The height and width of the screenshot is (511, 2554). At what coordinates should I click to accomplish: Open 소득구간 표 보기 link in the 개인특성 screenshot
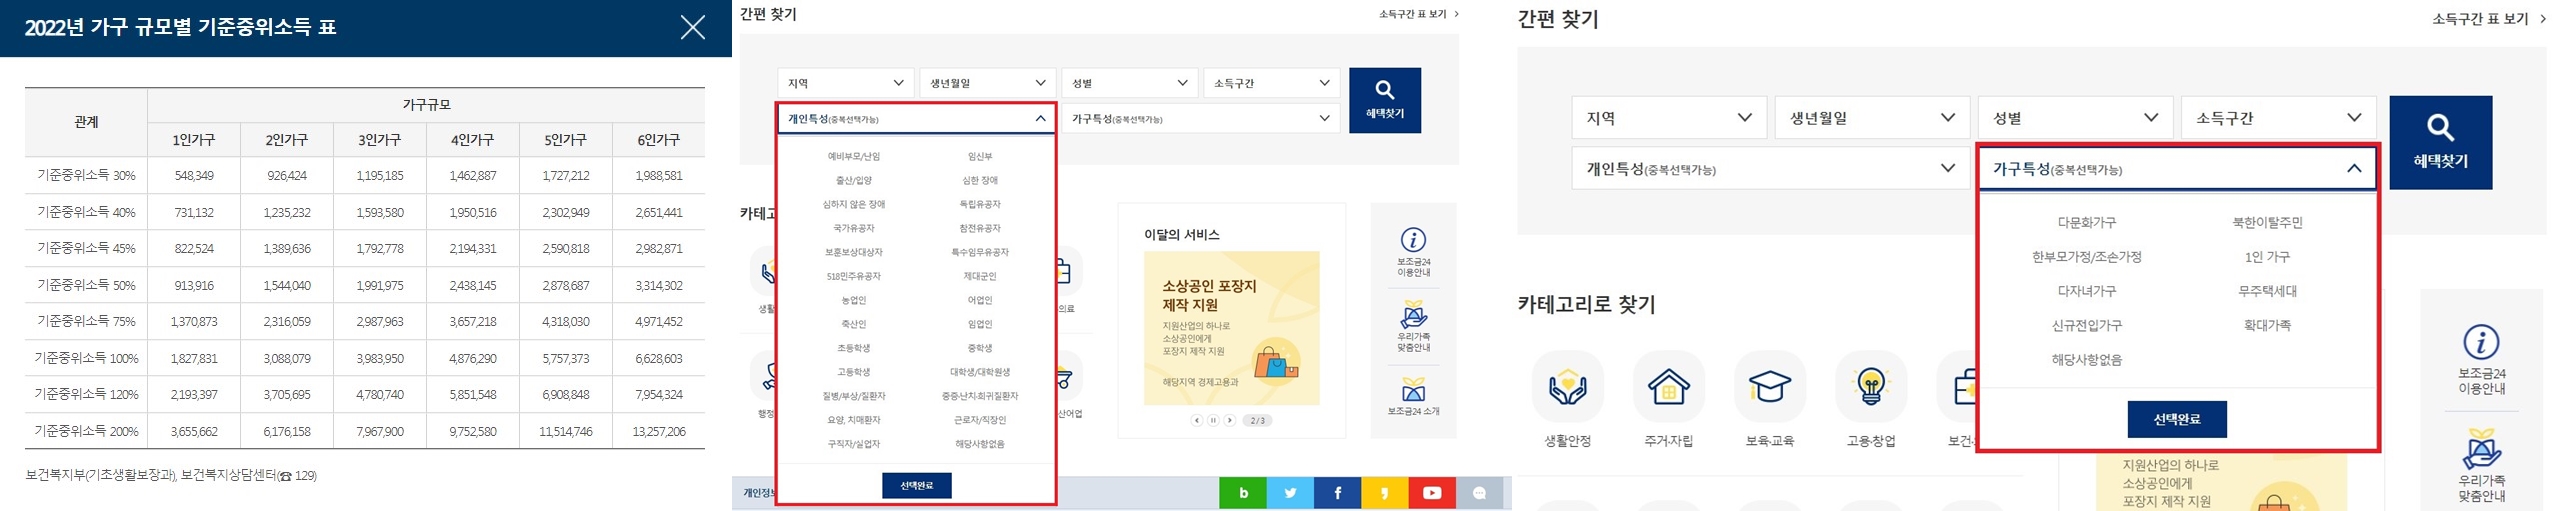click(x=1419, y=14)
